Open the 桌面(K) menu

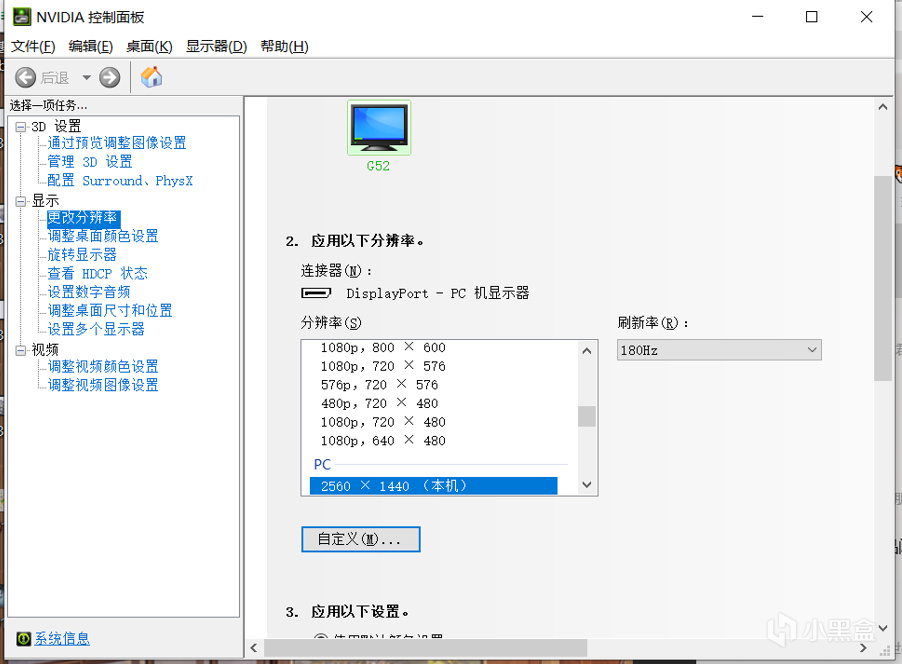[149, 46]
